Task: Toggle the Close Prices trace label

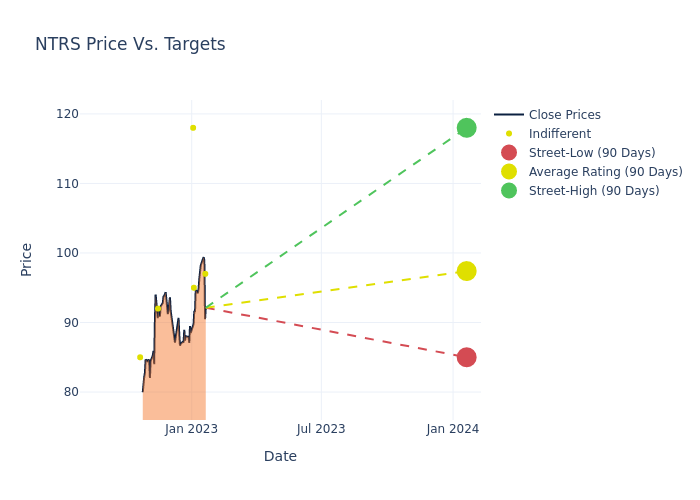Action: click(564, 115)
